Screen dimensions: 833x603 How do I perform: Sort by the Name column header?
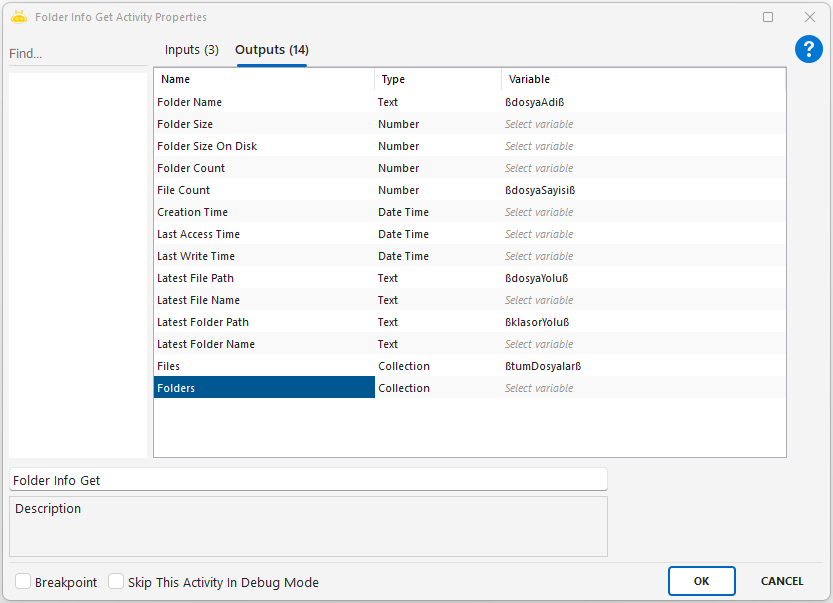264,79
